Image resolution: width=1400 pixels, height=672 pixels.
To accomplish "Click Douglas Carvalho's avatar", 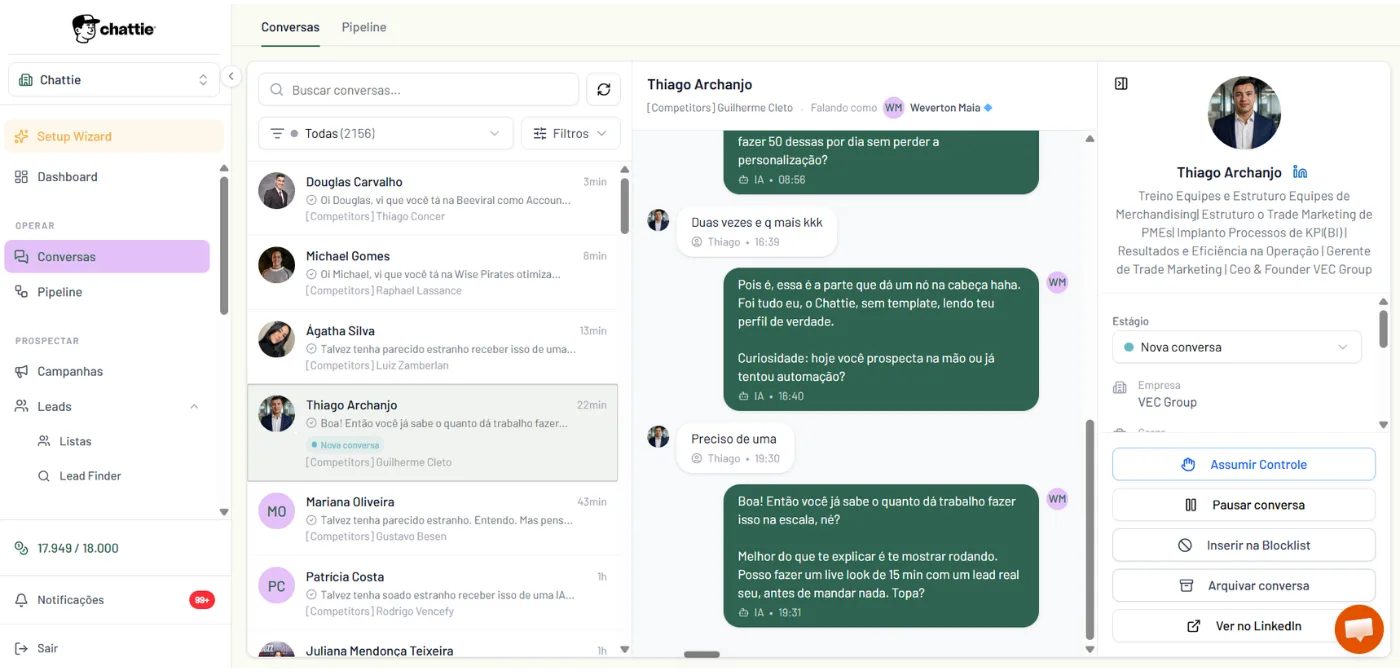I will (x=277, y=190).
